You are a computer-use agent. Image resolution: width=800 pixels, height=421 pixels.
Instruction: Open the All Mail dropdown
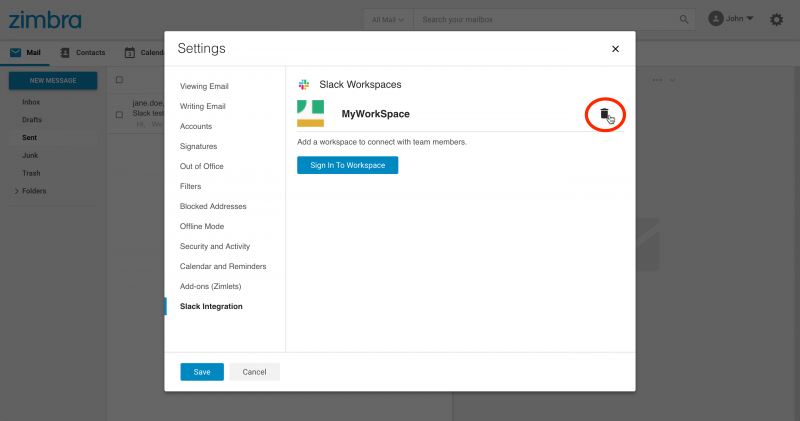(x=388, y=20)
